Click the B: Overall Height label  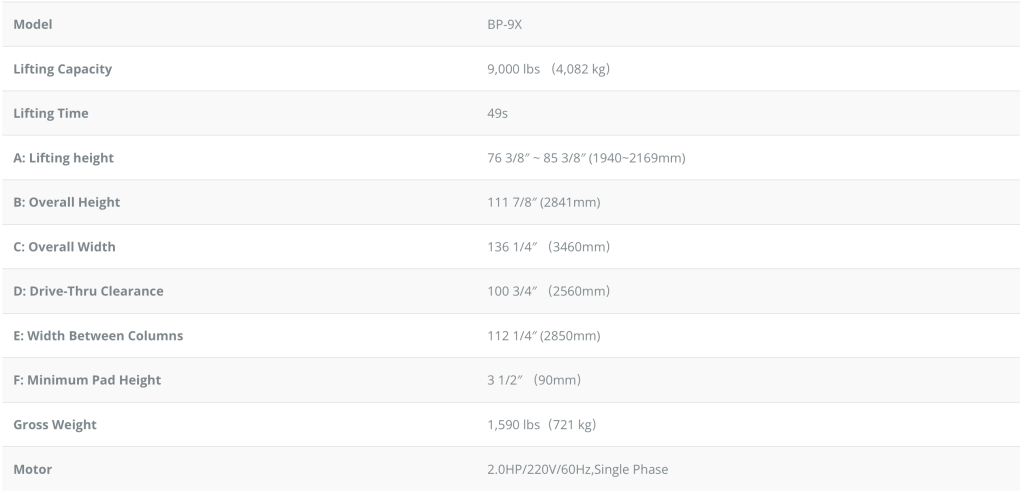coord(66,202)
